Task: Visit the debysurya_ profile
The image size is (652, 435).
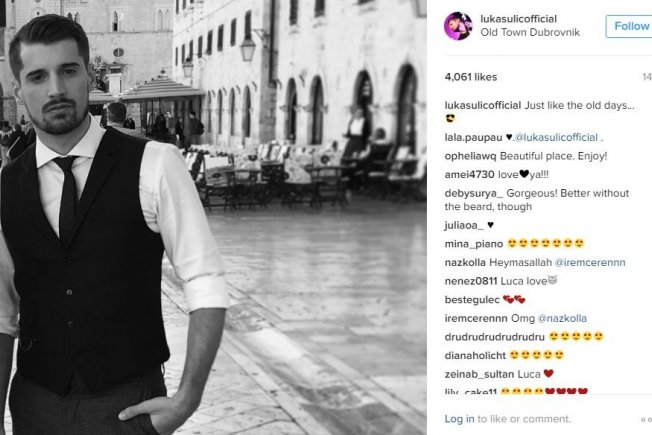Action: click(x=474, y=193)
